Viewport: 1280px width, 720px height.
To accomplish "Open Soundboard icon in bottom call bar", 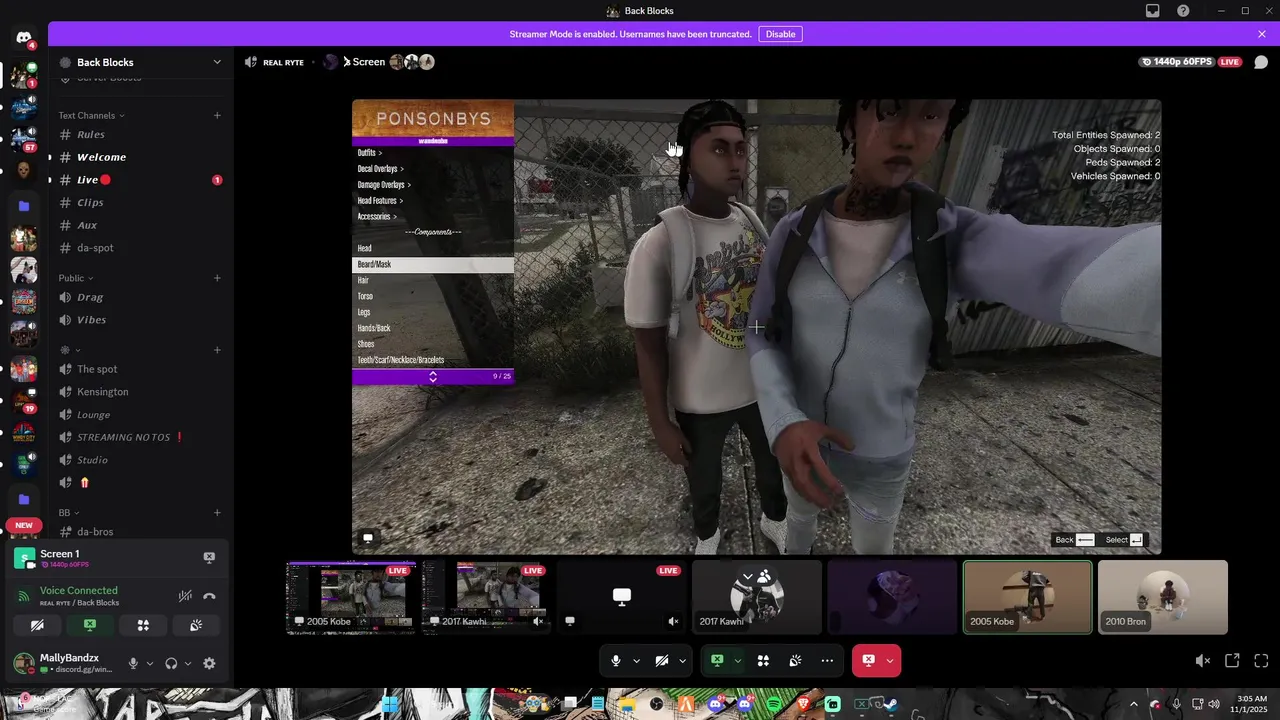I will coord(795,660).
